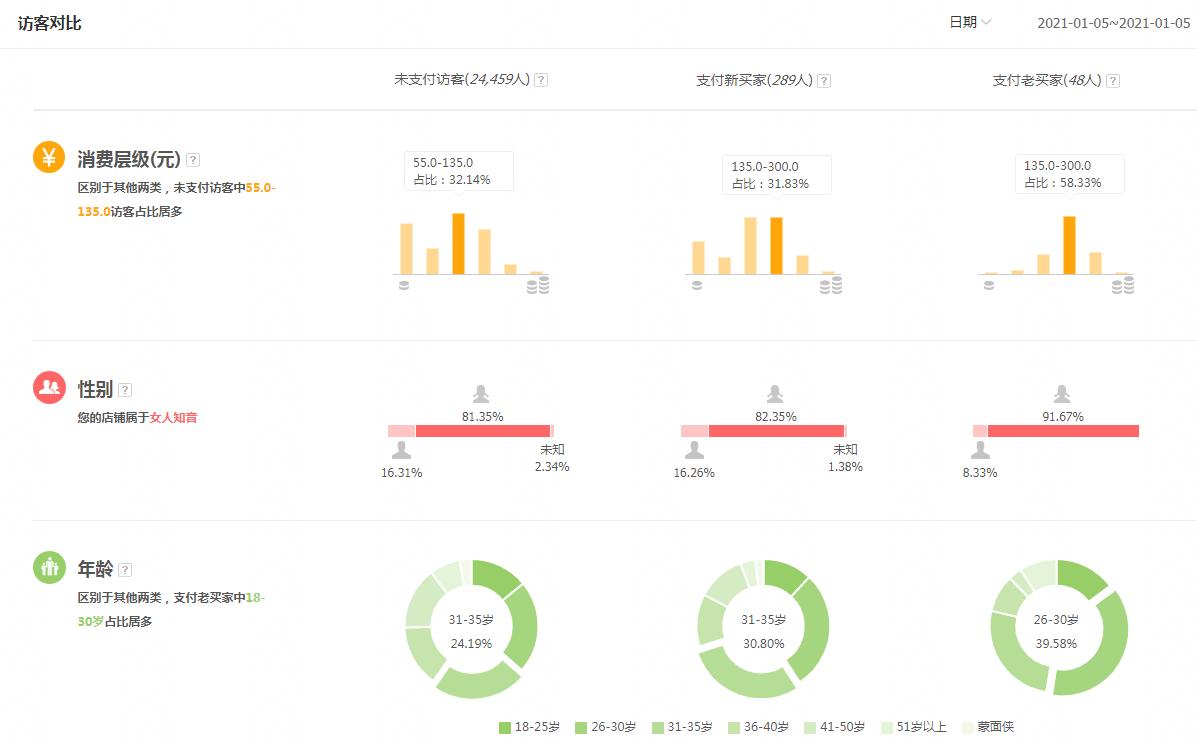Click the 性别 gender section icon
Viewport: 1197px width, 744px height.
coord(47,390)
